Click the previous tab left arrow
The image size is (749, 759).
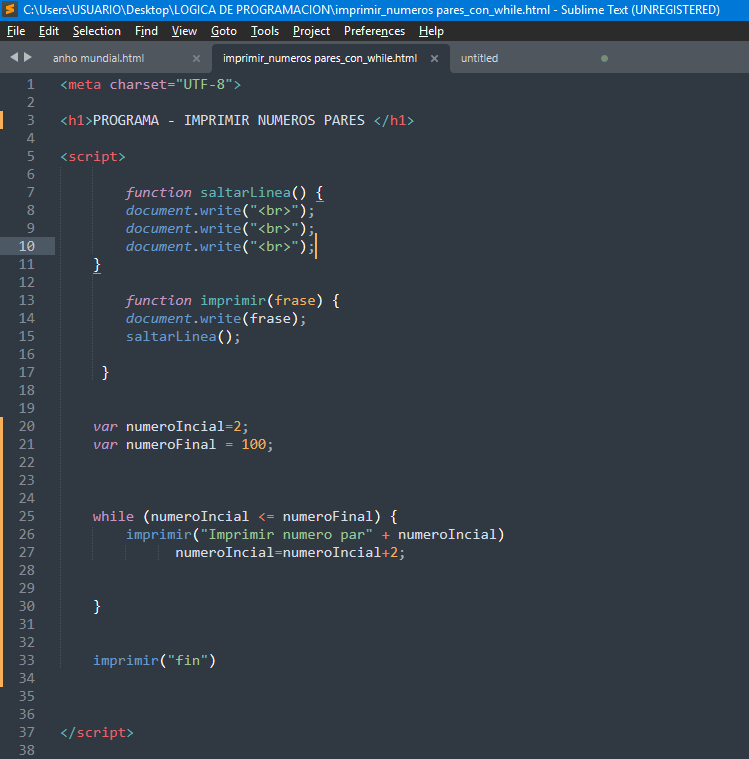(14, 57)
